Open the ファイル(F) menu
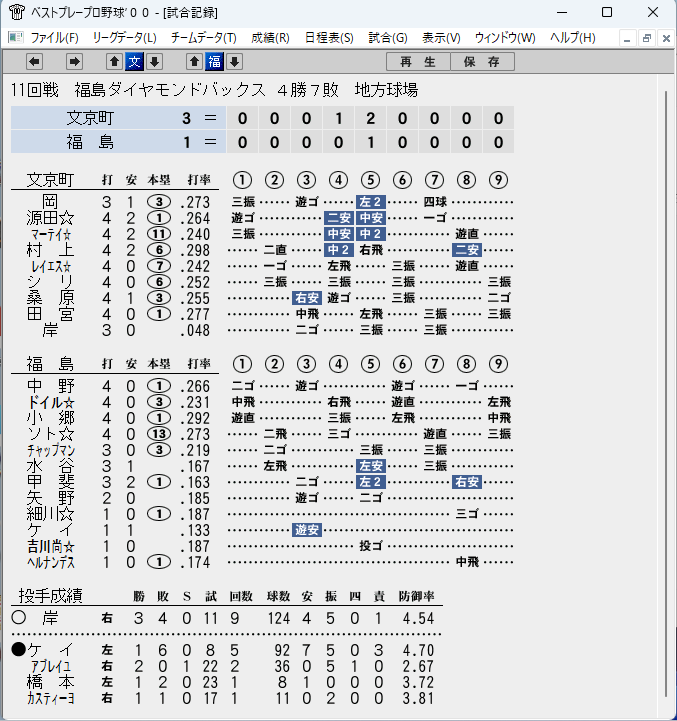677x721 pixels. (x=54, y=38)
